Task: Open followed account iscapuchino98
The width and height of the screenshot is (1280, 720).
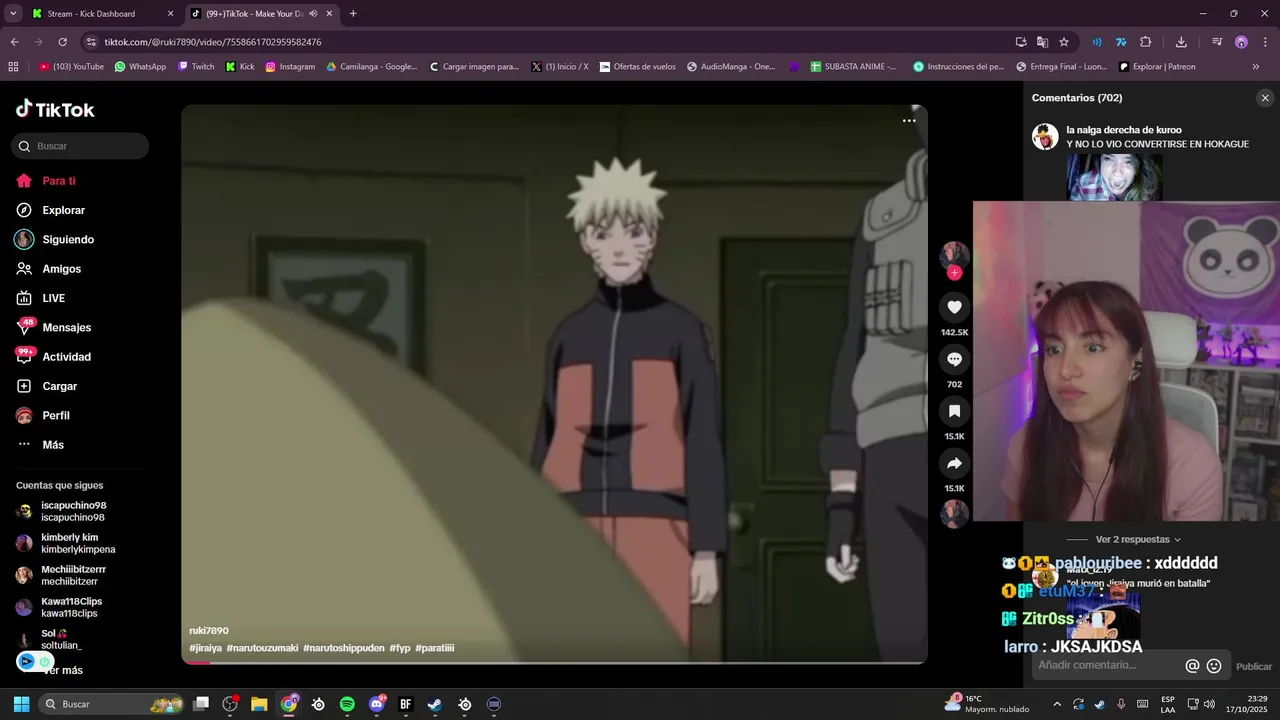Action: click(73, 511)
